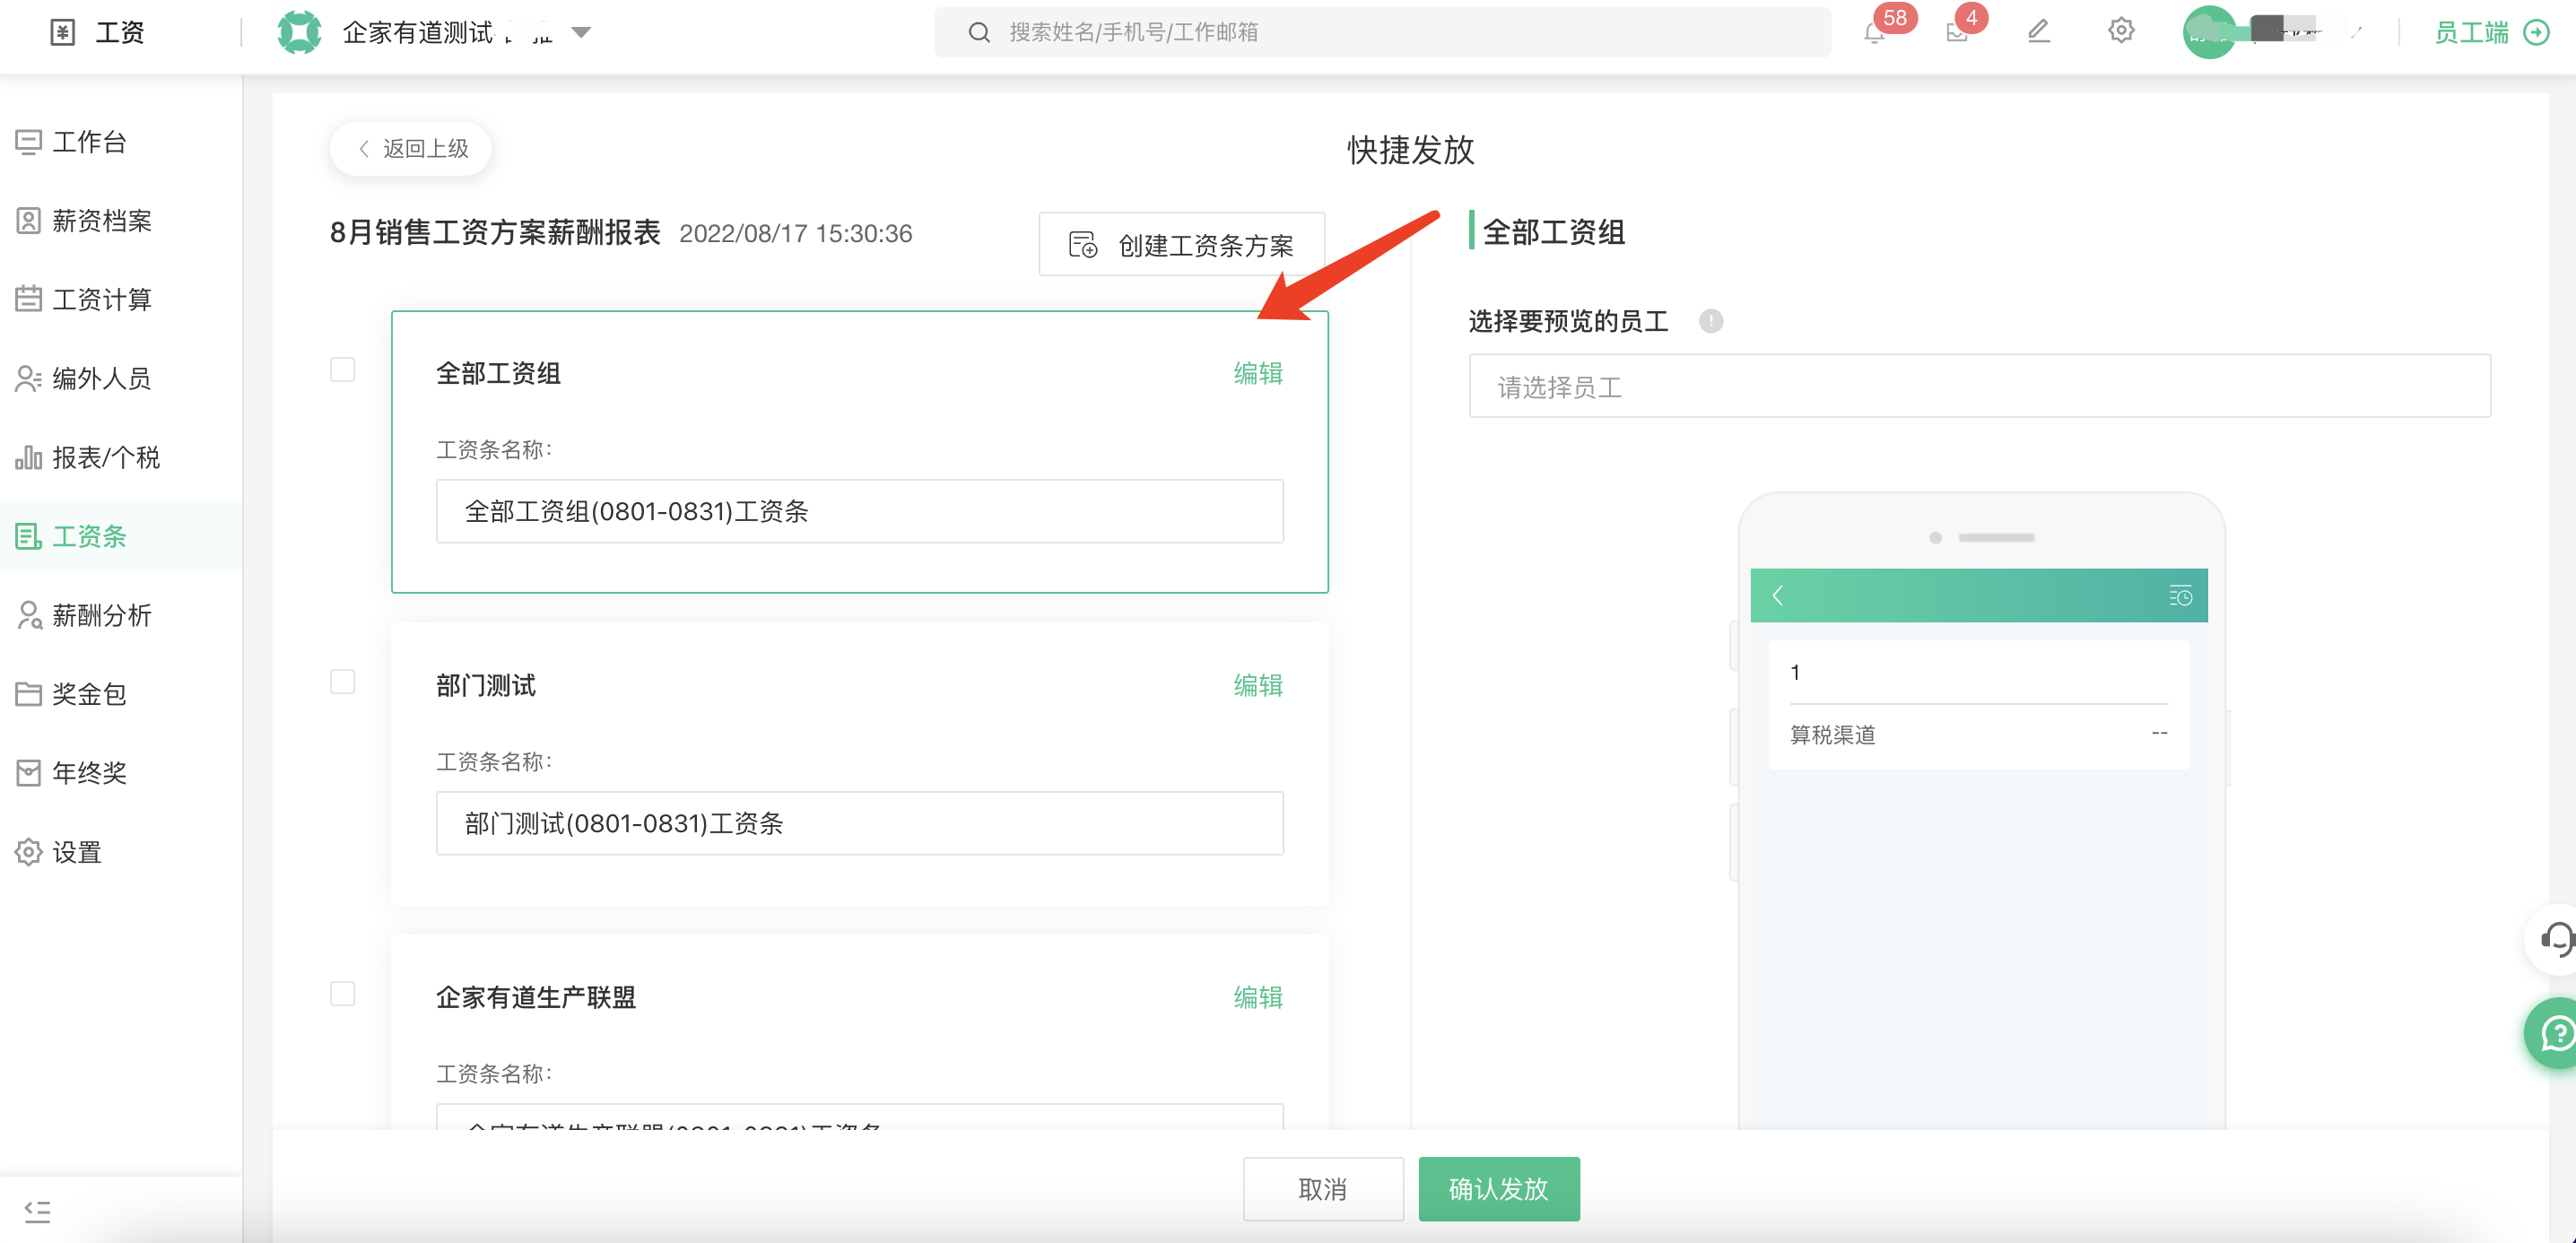Click the 算税渠道 row in preview
This screenshot has height=1243, width=2576.
pyautogui.click(x=1978, y=735)
